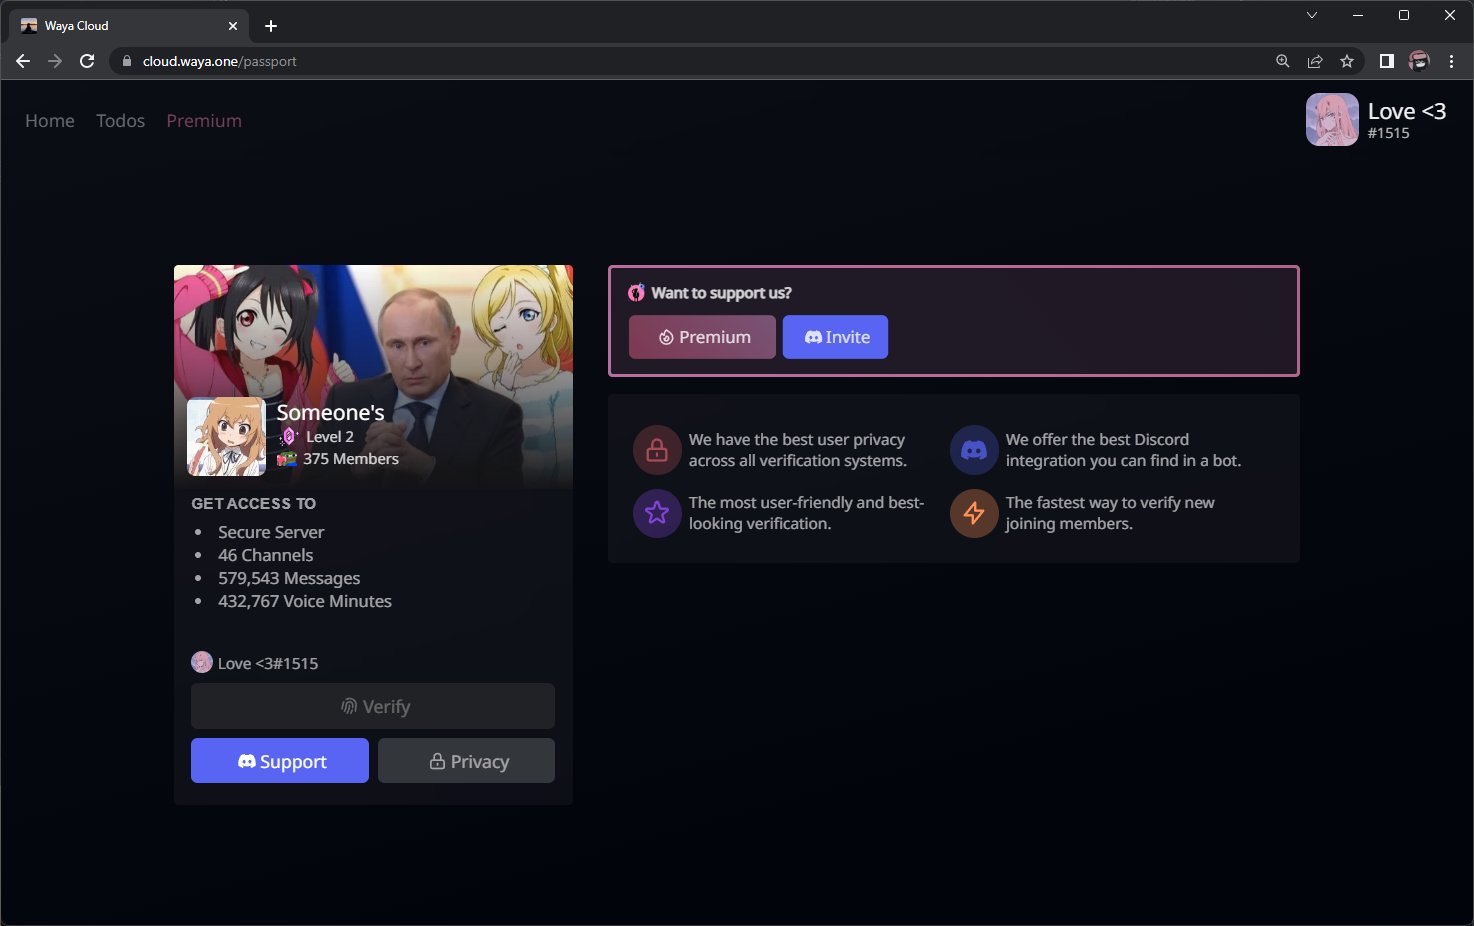Open the Privacy button
Viewport: 1474px width, 926px height.
[466, 761]
